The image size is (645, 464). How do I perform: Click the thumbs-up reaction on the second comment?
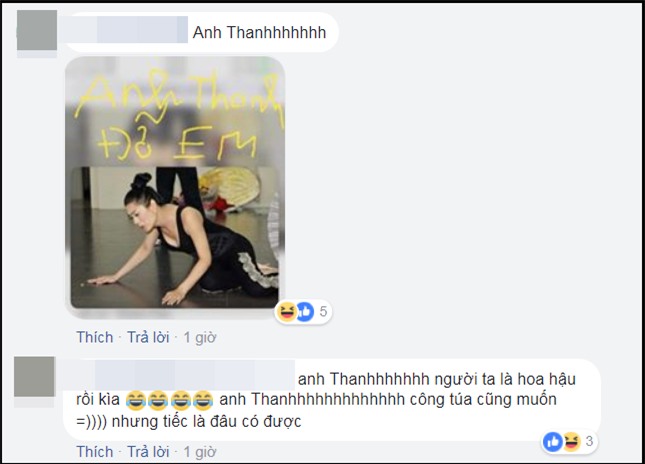552,442
